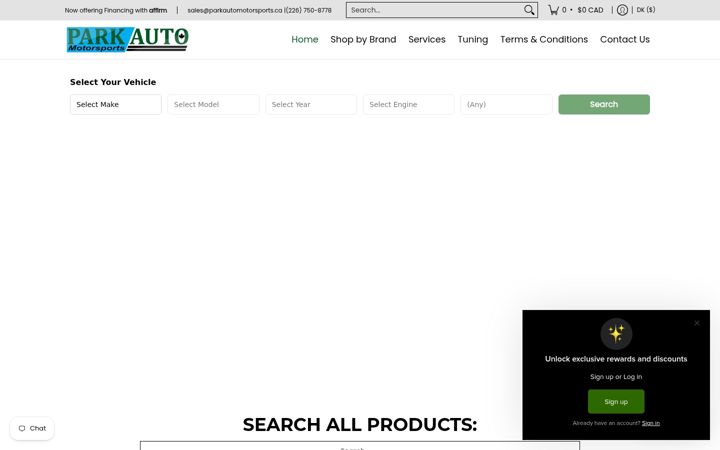Click the $0 CAD cart total
The image size is (720, 450).
(x=591, y=10)
